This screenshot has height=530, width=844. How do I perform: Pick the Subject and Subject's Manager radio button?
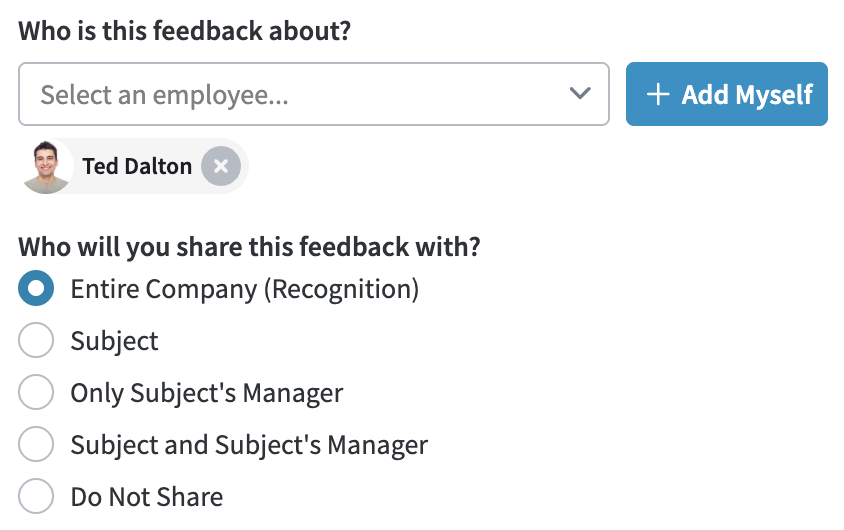click(x=36, y=444)
